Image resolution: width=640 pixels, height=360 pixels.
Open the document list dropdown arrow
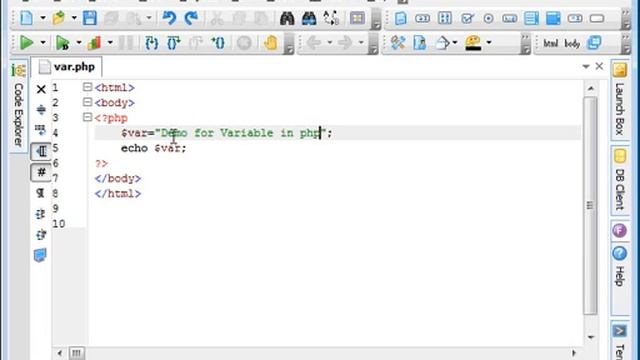(586, 66)
